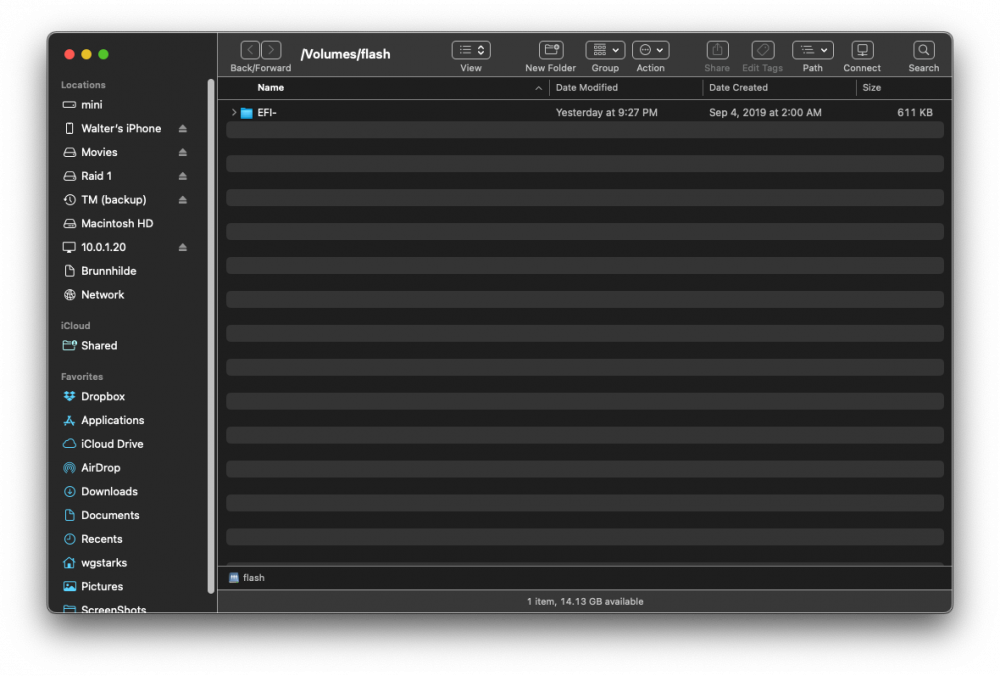Eject Walter's iPhone
Viewport: 1000px width, 676px height.
tap(182, 128)
